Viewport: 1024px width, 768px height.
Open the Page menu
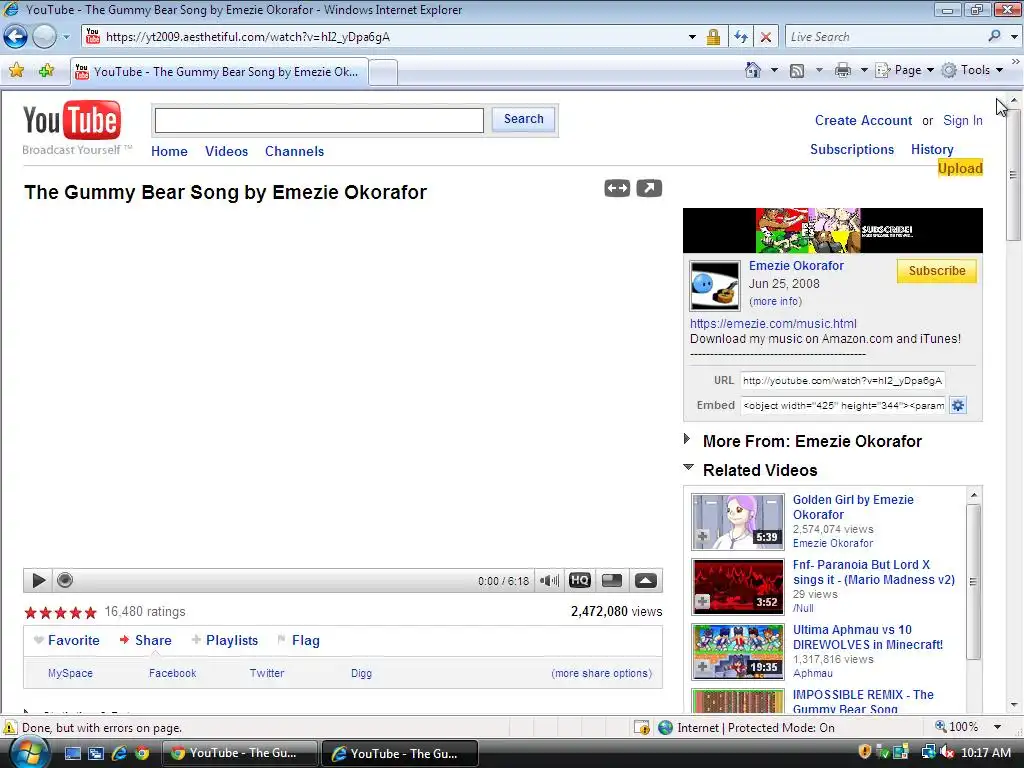point(904,71)
